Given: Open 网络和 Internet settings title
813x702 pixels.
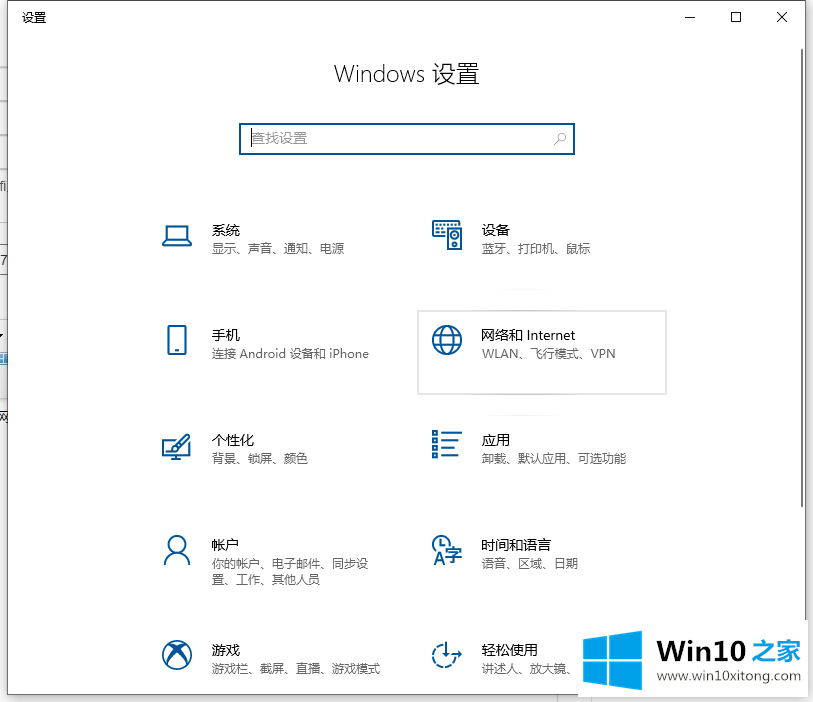Looking at the screenshot, I should coord(528,335).
